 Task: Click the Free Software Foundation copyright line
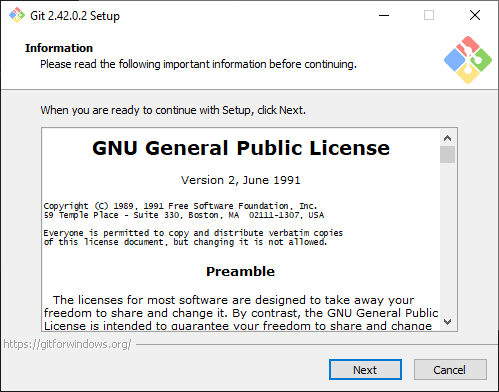(180, 206)
